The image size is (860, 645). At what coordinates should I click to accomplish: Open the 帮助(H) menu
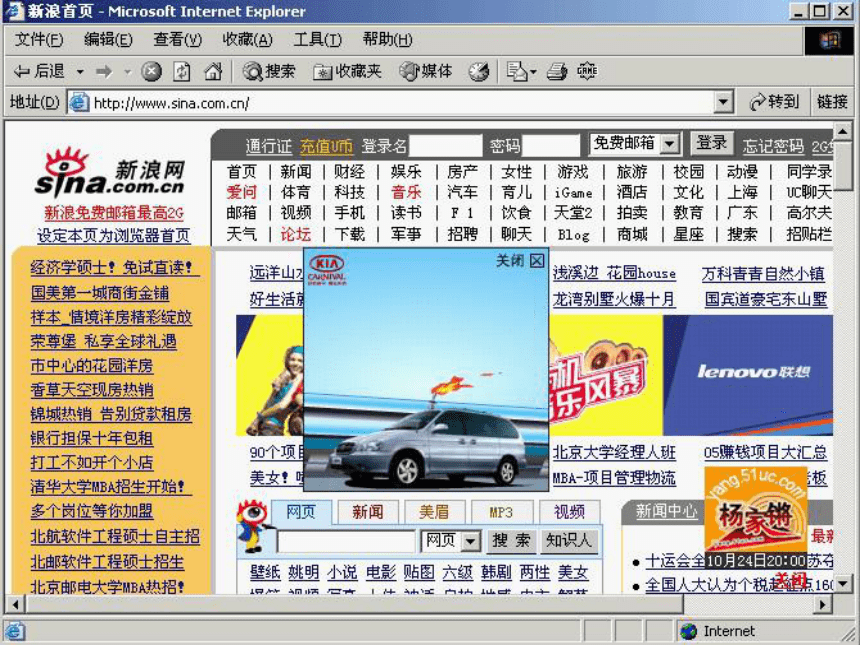point(387,39)
